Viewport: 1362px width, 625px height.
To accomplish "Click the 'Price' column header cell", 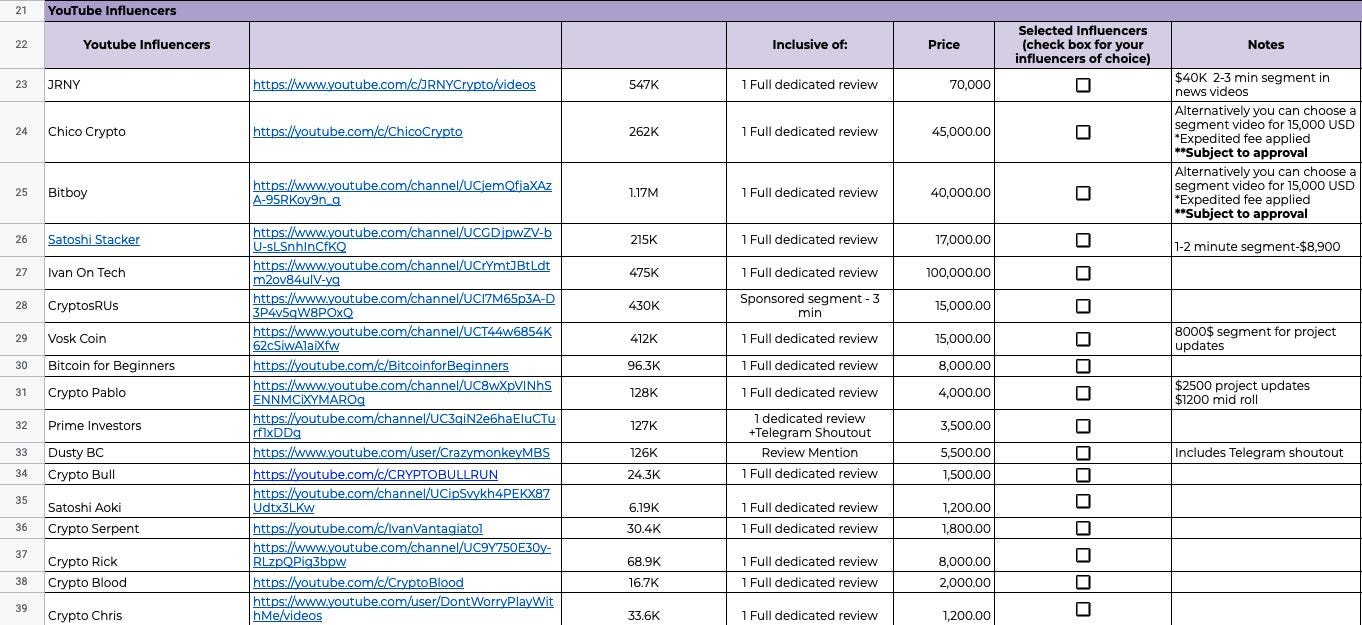I will [x=943, y=45].
